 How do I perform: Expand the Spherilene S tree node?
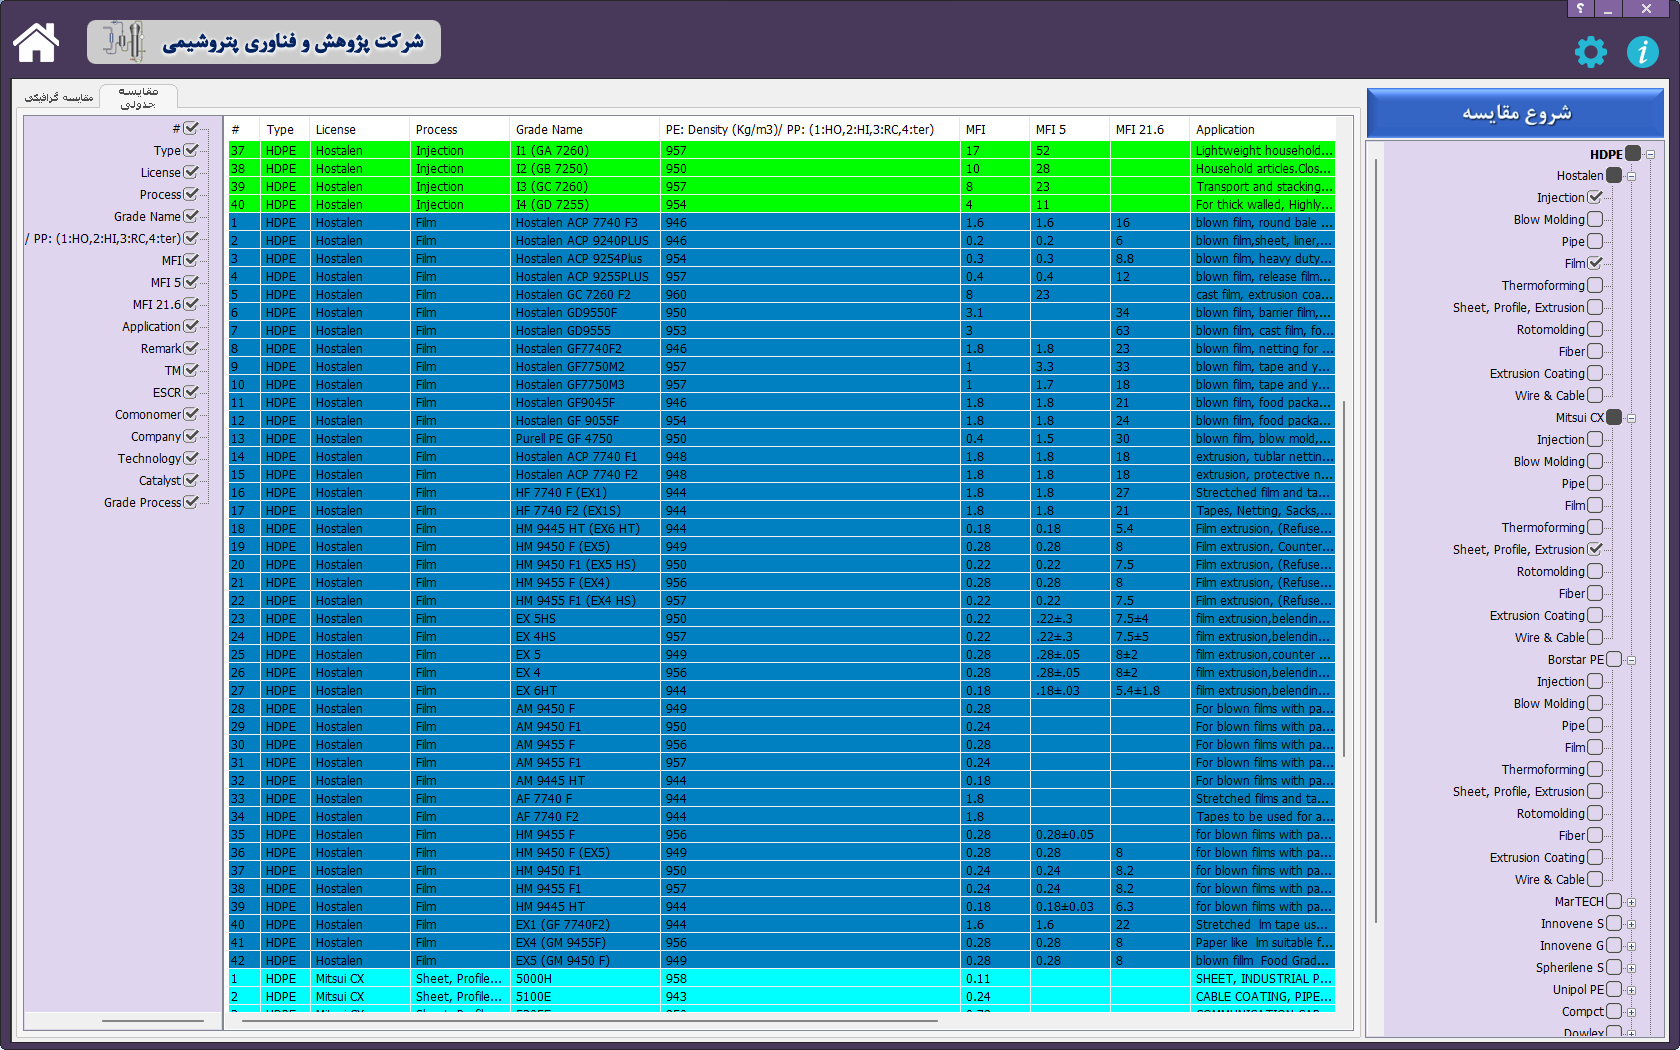pyautogui.click(x=1631, y=968)
